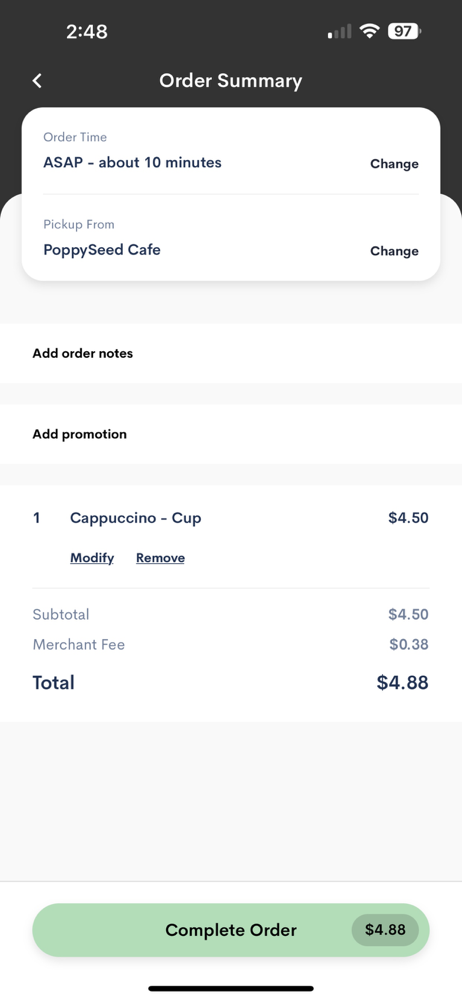Tap the Complete Order button
462x1000 pixels.
tap(231, 930)
